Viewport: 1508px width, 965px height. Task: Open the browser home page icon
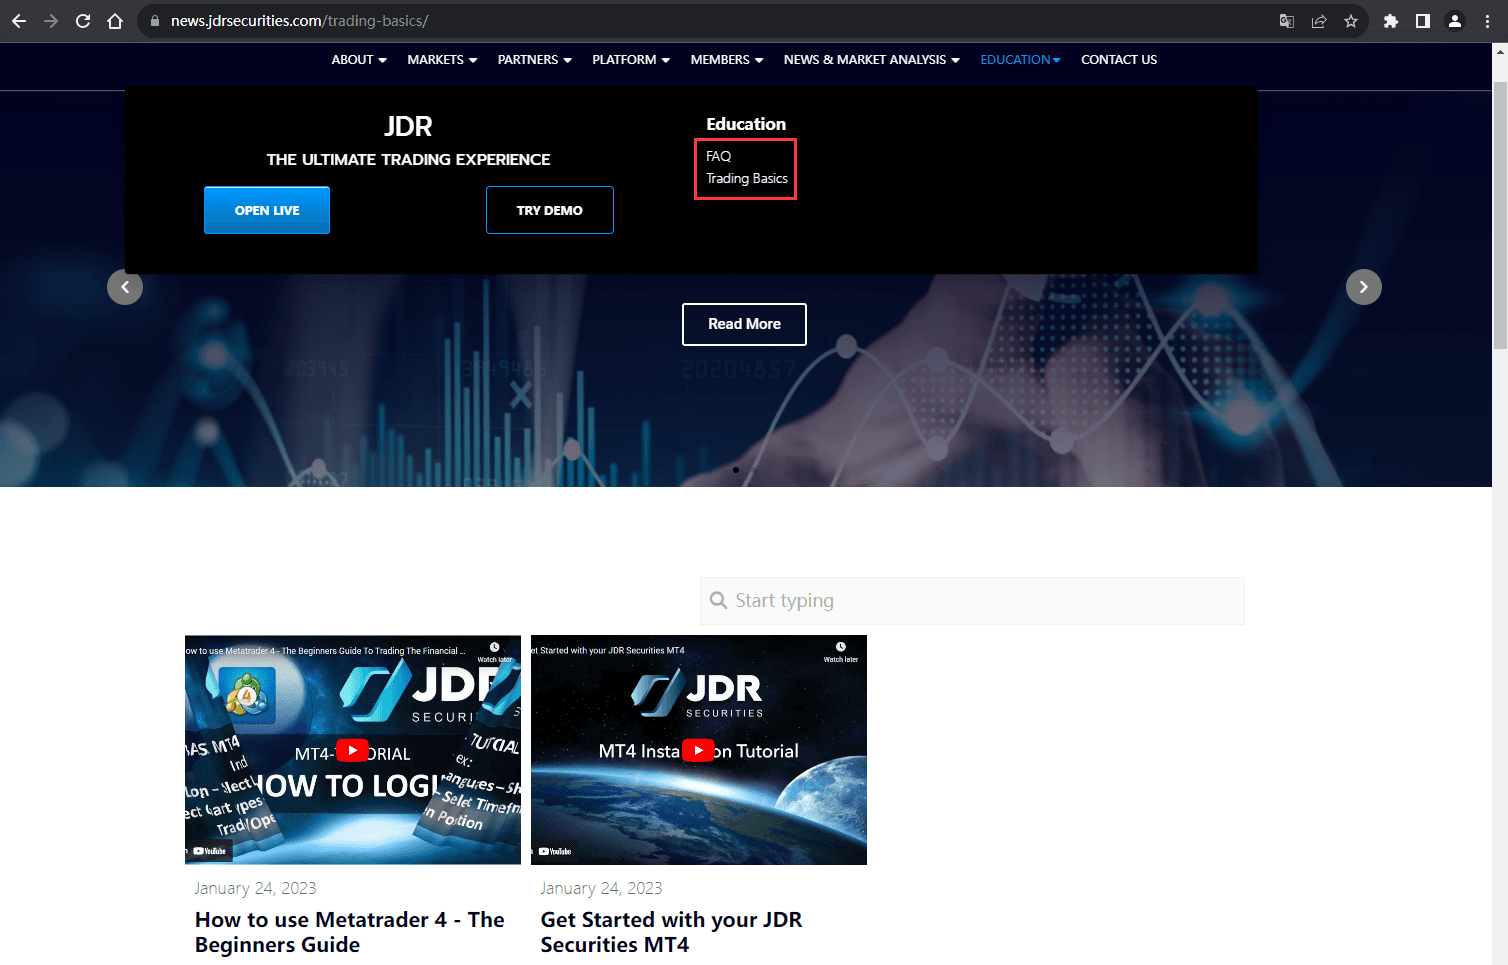(115, 21)
